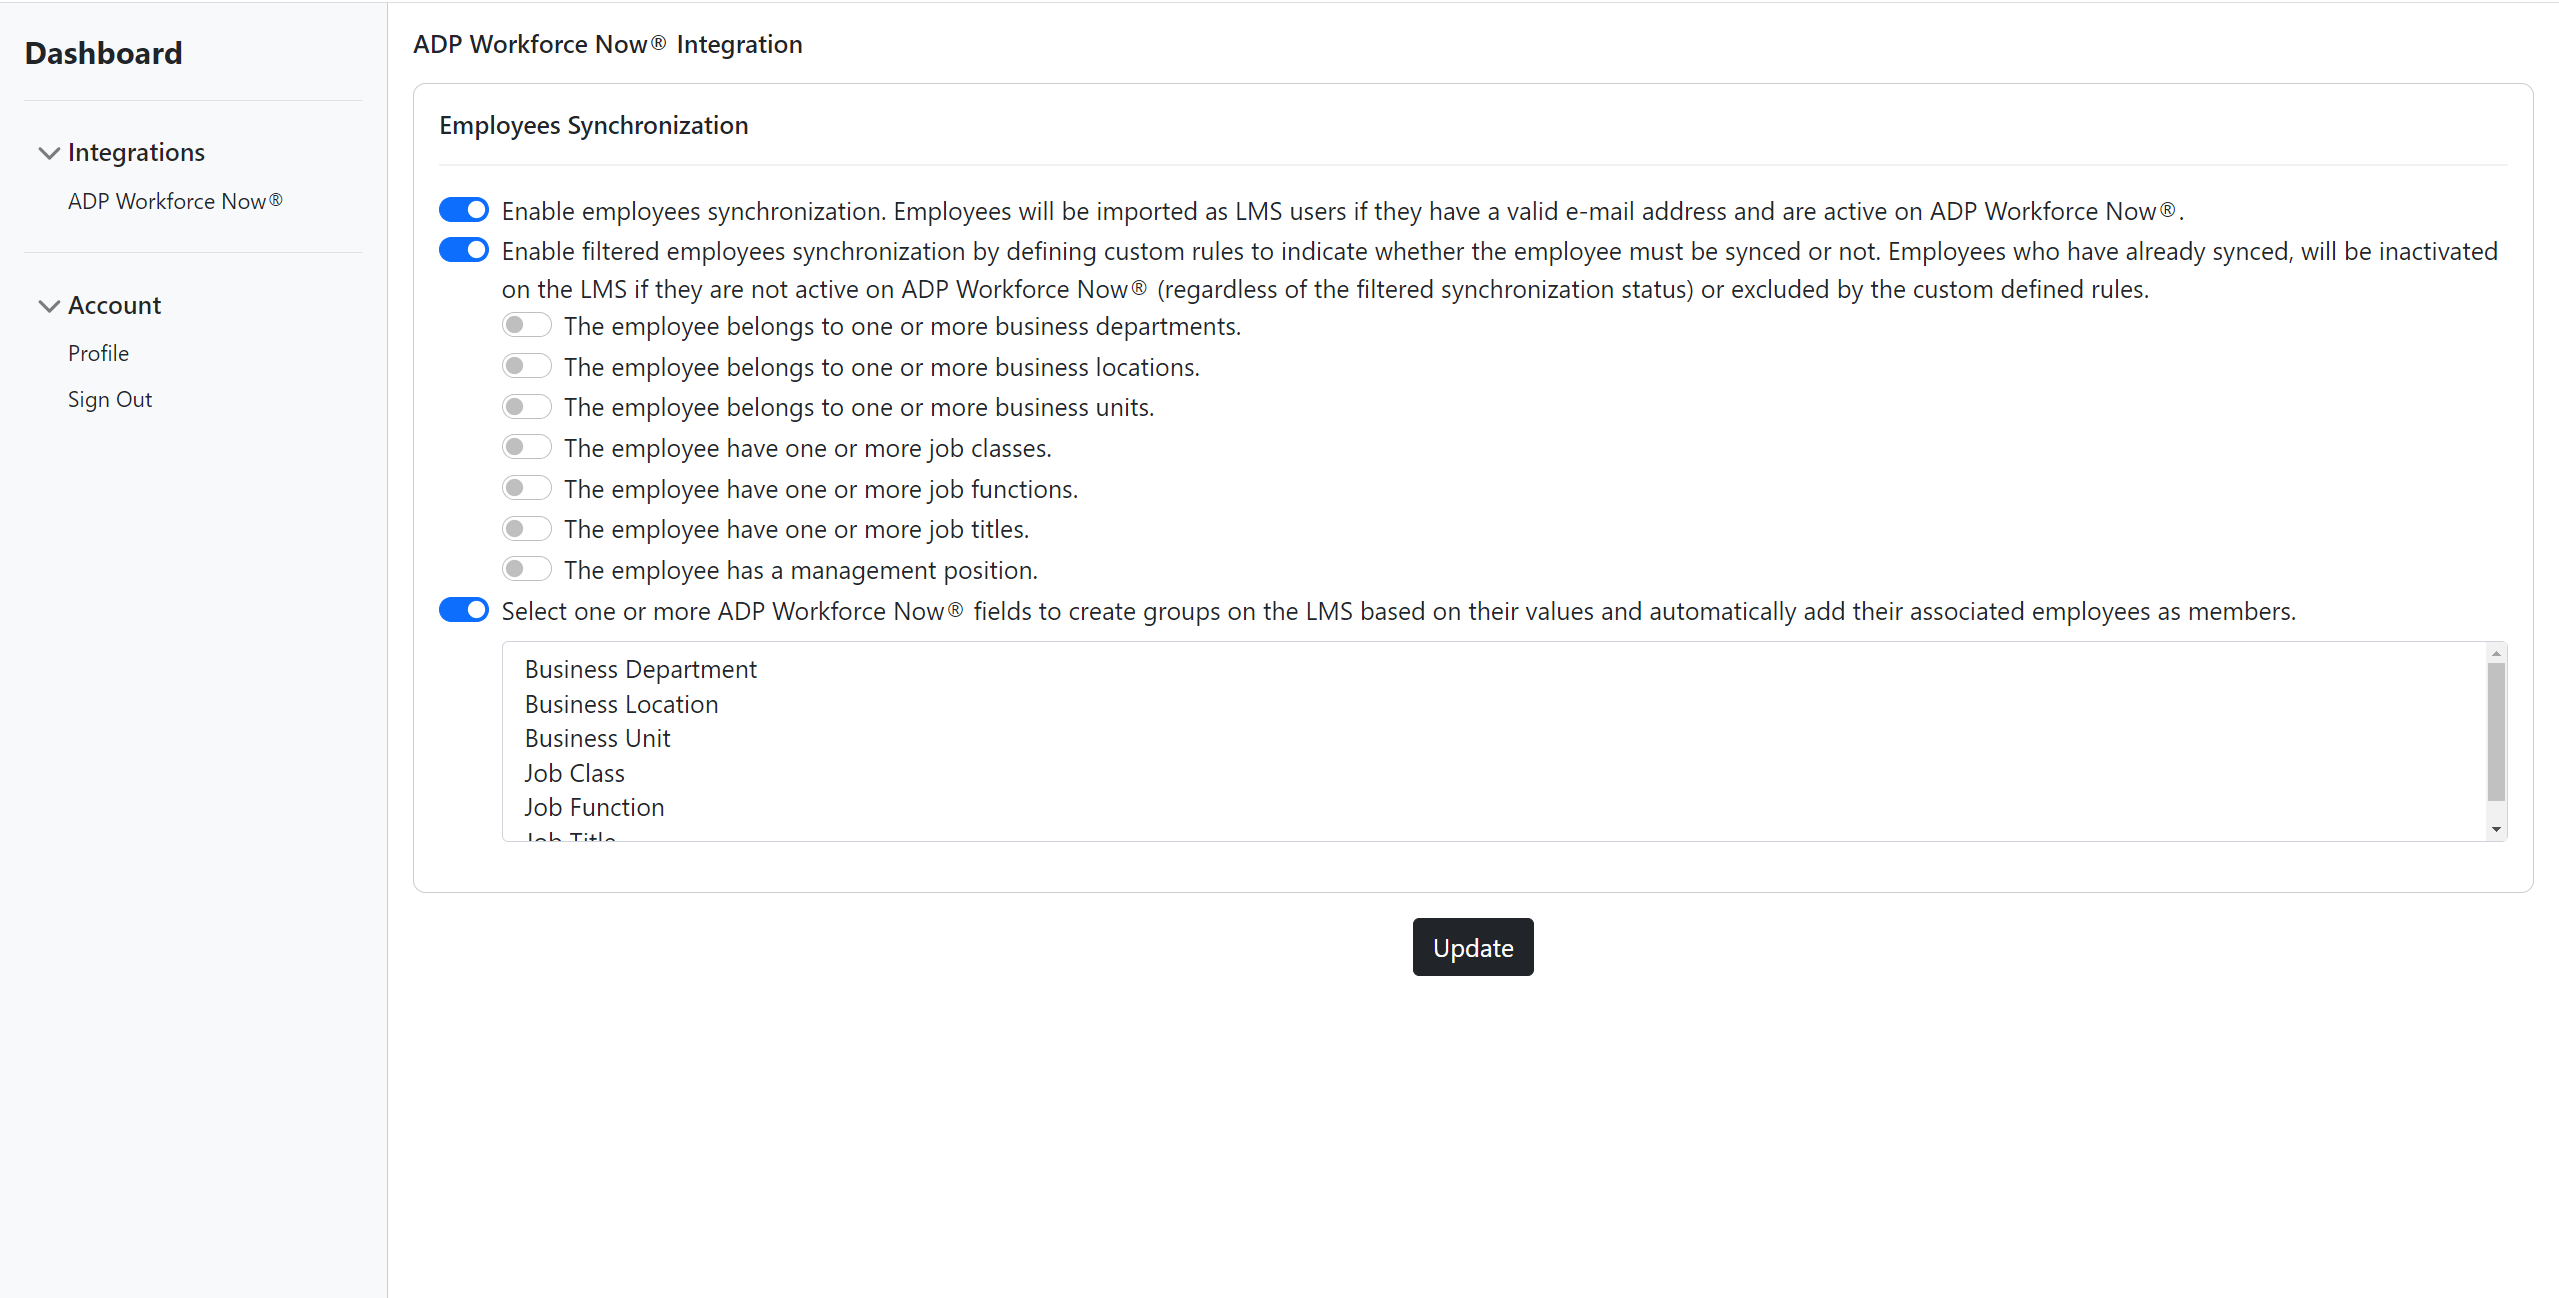This screenshot has width=2559, height=1298.
Task: Select Job Class in the list
Action: [574, 773]
